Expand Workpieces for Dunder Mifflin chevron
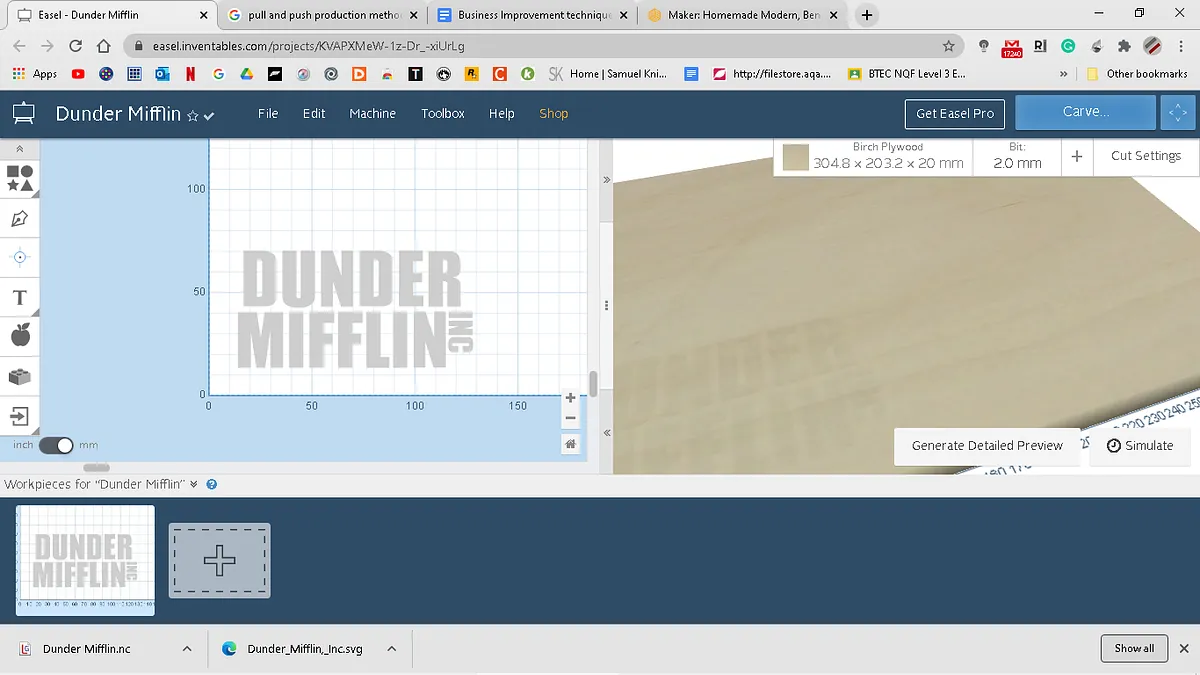This screenshot has height=675, width=1200. [x=194, y=484]
